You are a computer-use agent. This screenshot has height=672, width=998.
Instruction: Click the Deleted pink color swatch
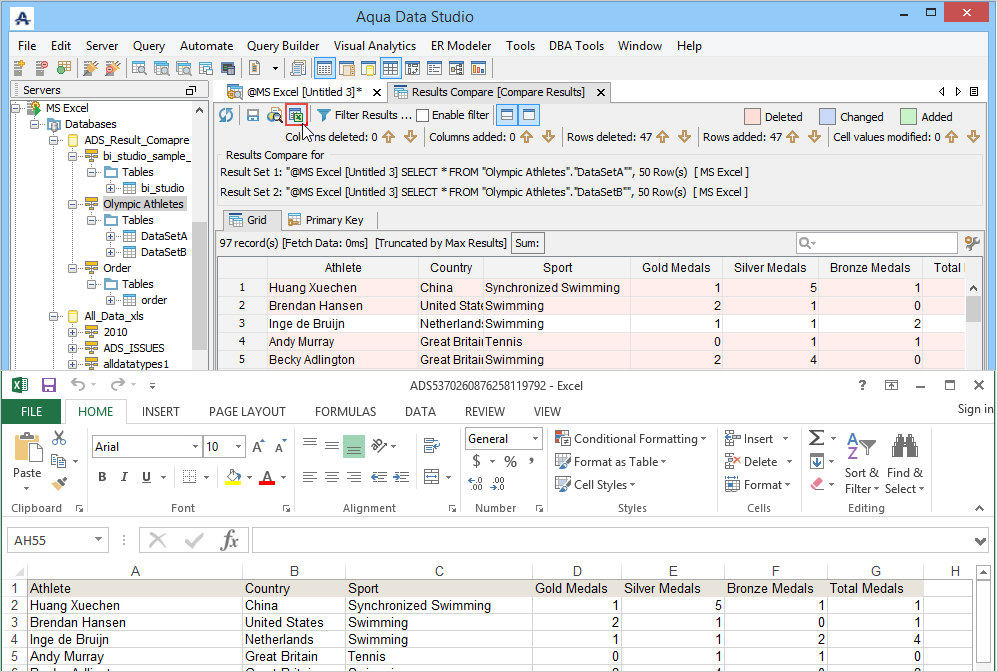752,117
